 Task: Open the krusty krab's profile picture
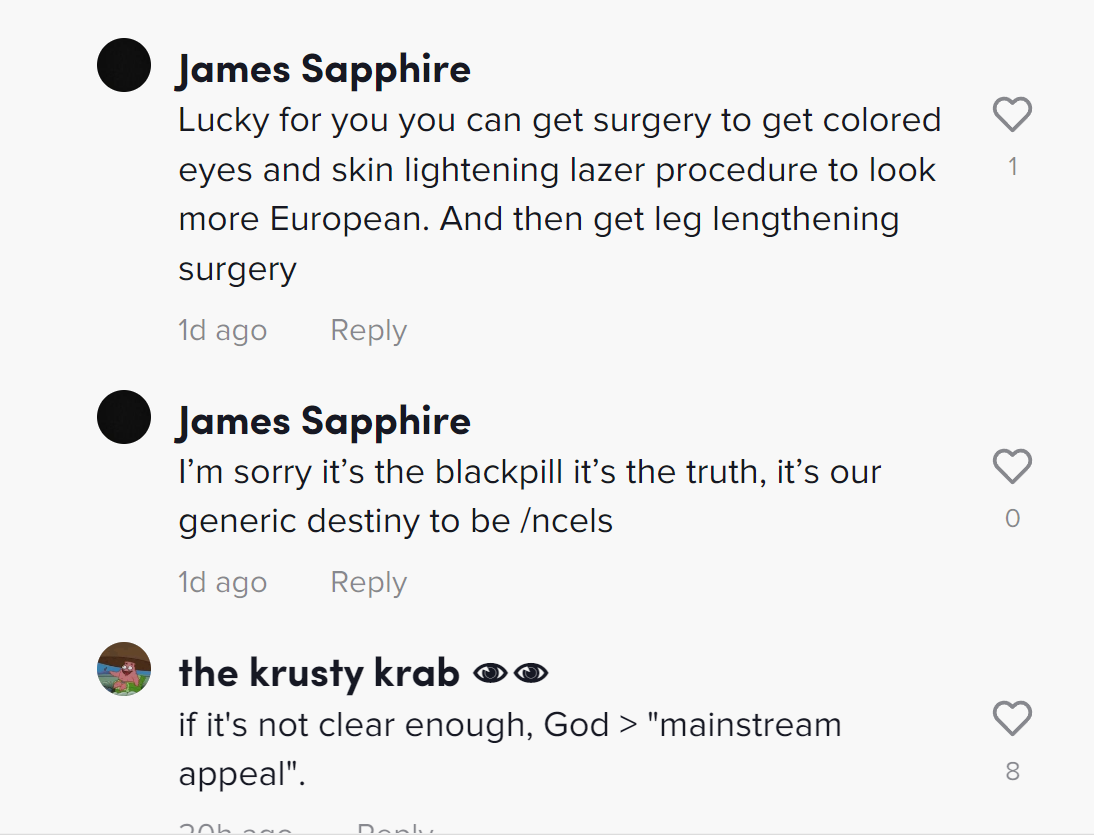click(x=124, y=669)
